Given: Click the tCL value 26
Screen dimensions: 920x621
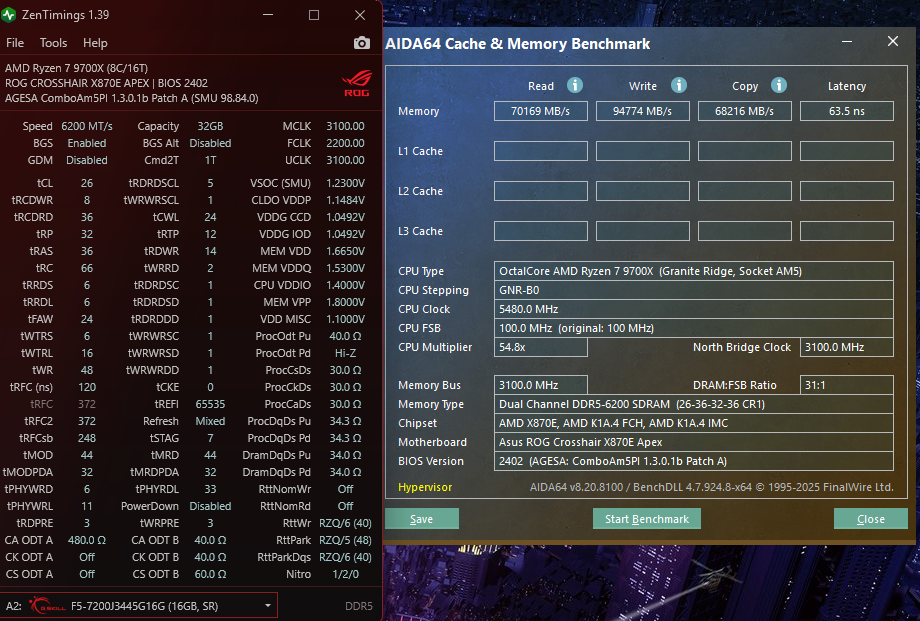Looking at the screenshot, I should [87, 183].
